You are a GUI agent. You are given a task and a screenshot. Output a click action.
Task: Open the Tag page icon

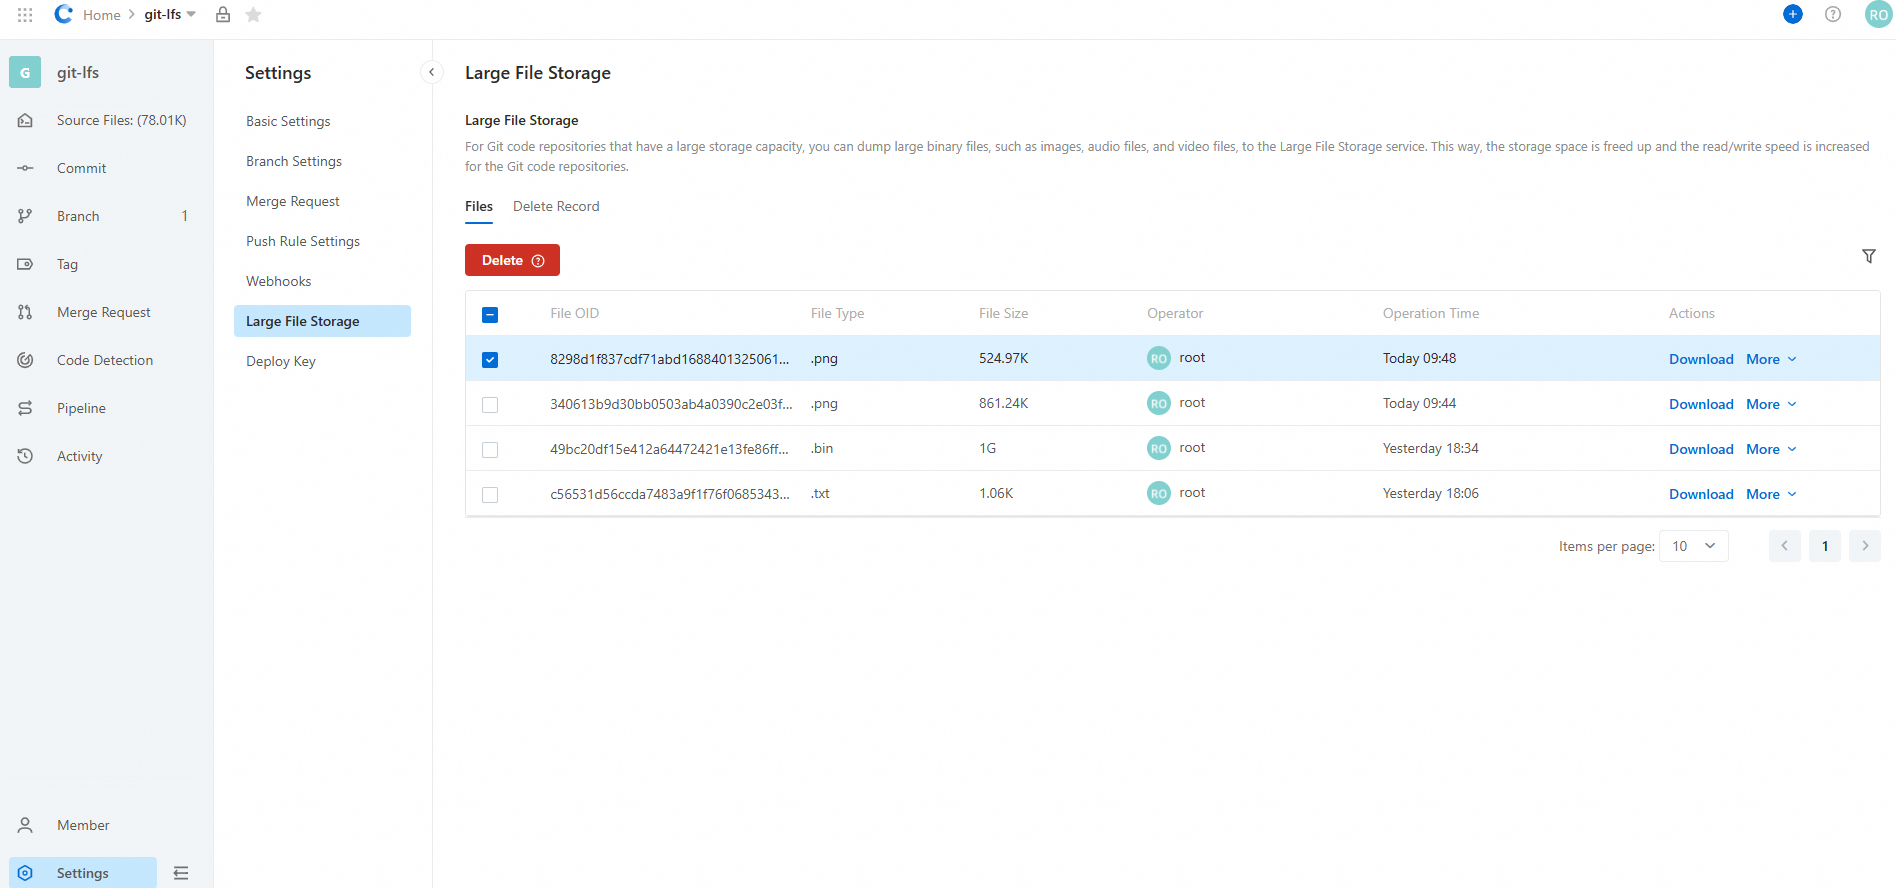(25, 264)
